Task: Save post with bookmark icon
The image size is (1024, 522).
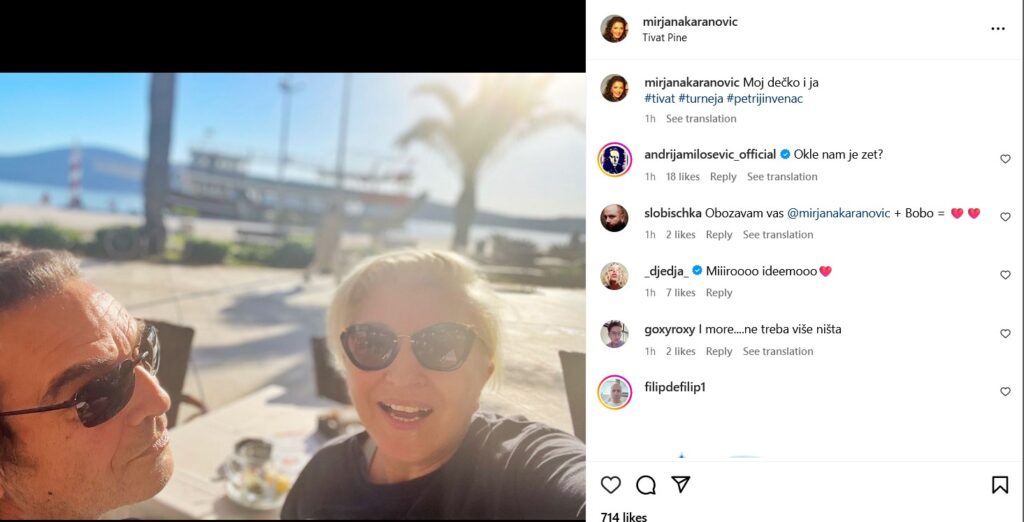Action: pos(999,485)
